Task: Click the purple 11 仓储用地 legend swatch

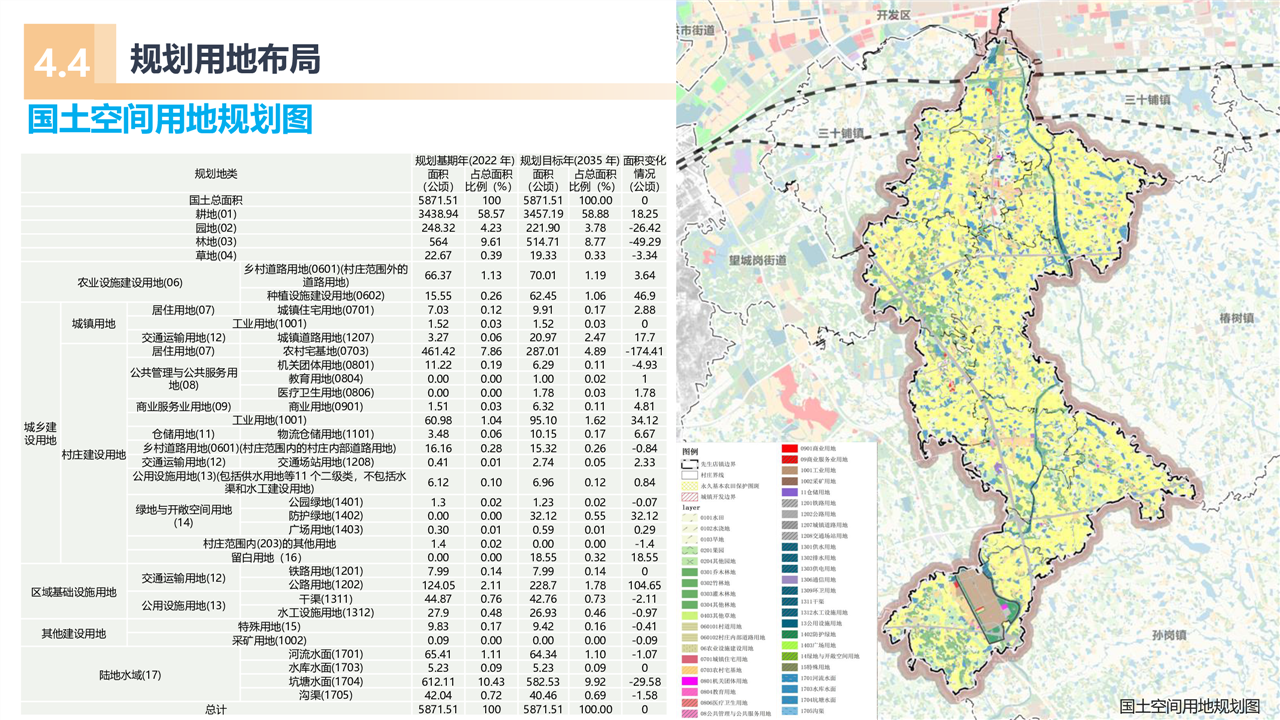Action: pyautogui.click(x=789, y=492)
